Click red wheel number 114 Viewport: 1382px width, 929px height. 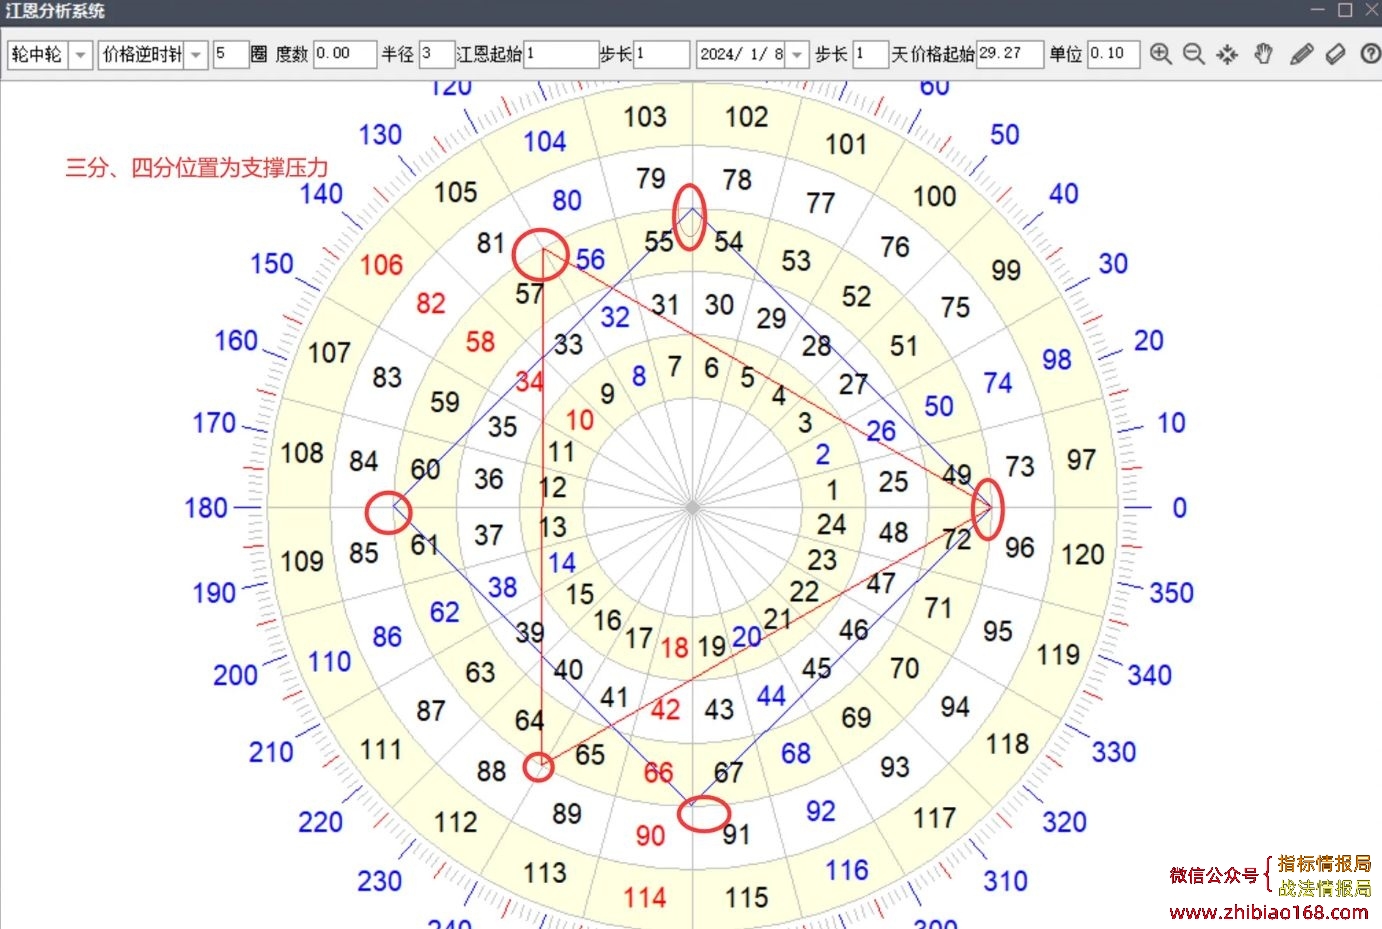click(x=644, y=898)
